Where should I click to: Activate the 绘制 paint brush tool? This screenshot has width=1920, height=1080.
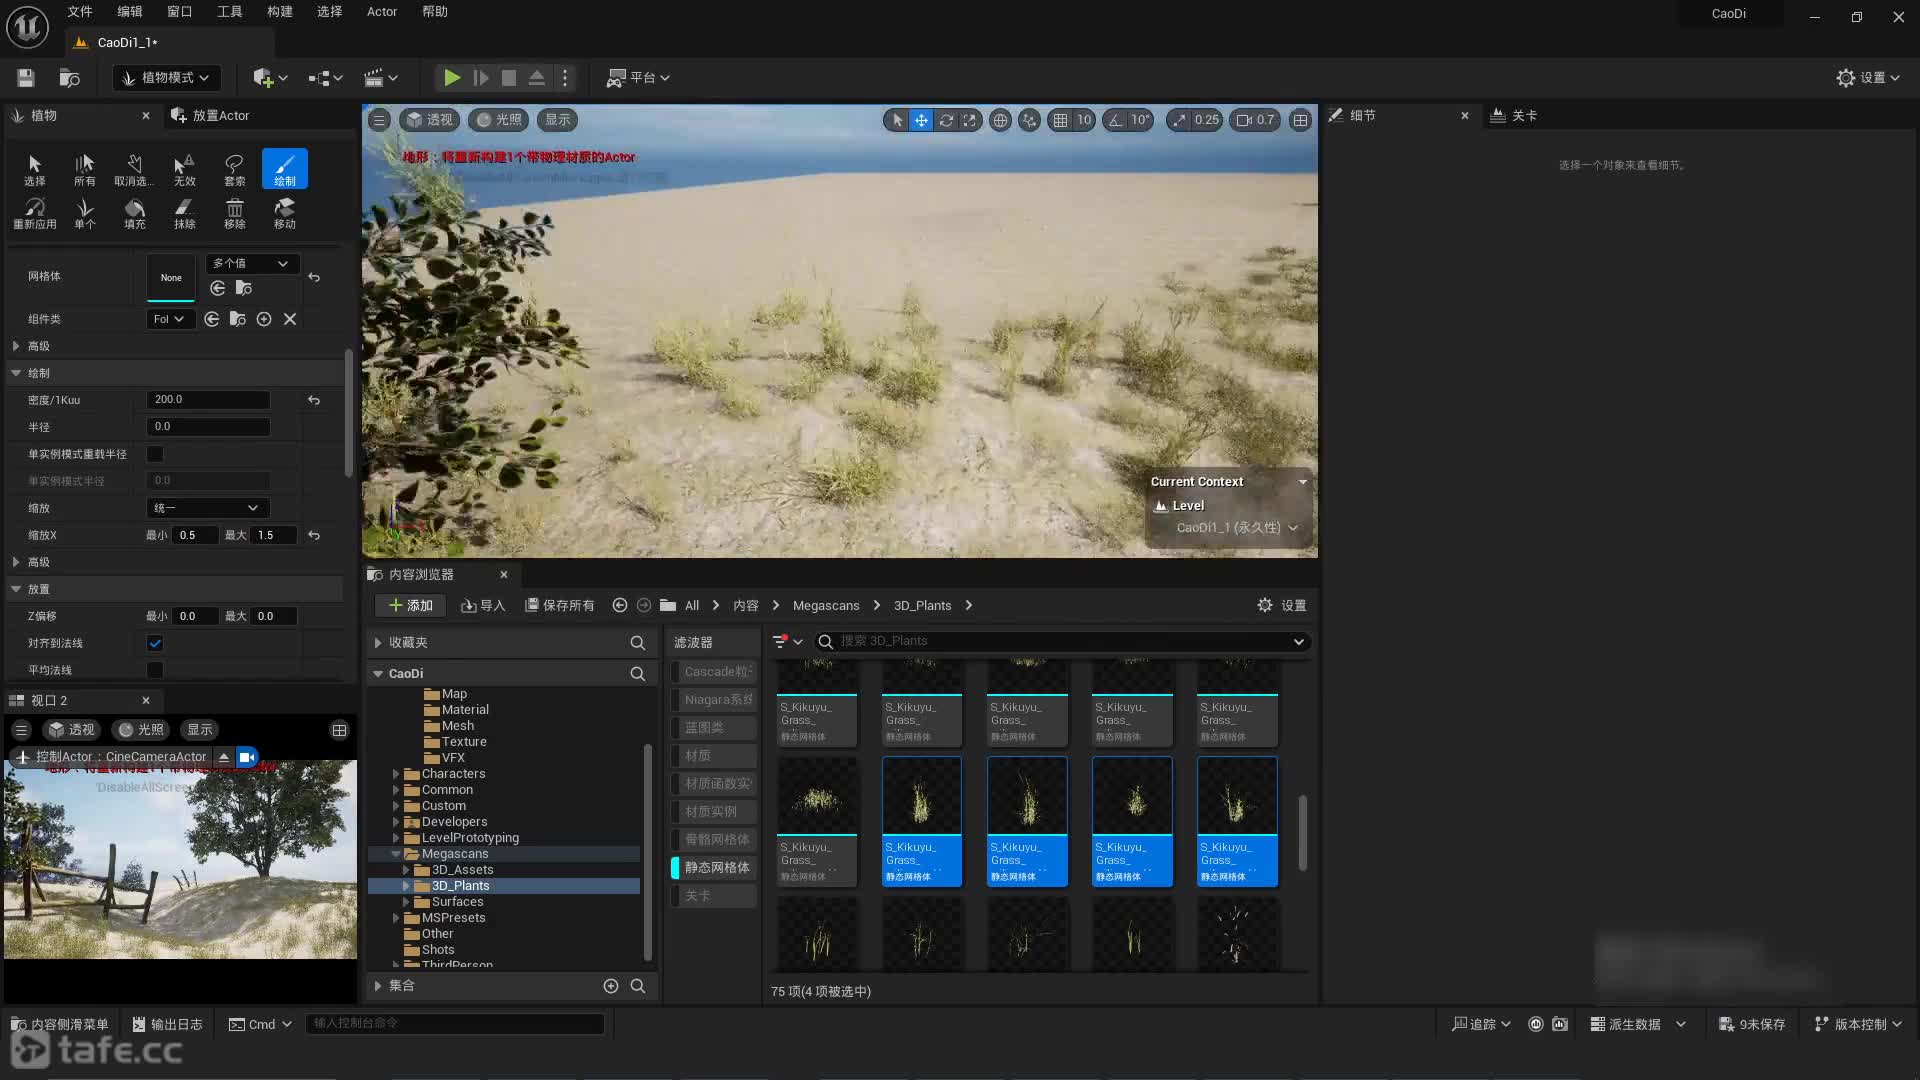(284, 169)
